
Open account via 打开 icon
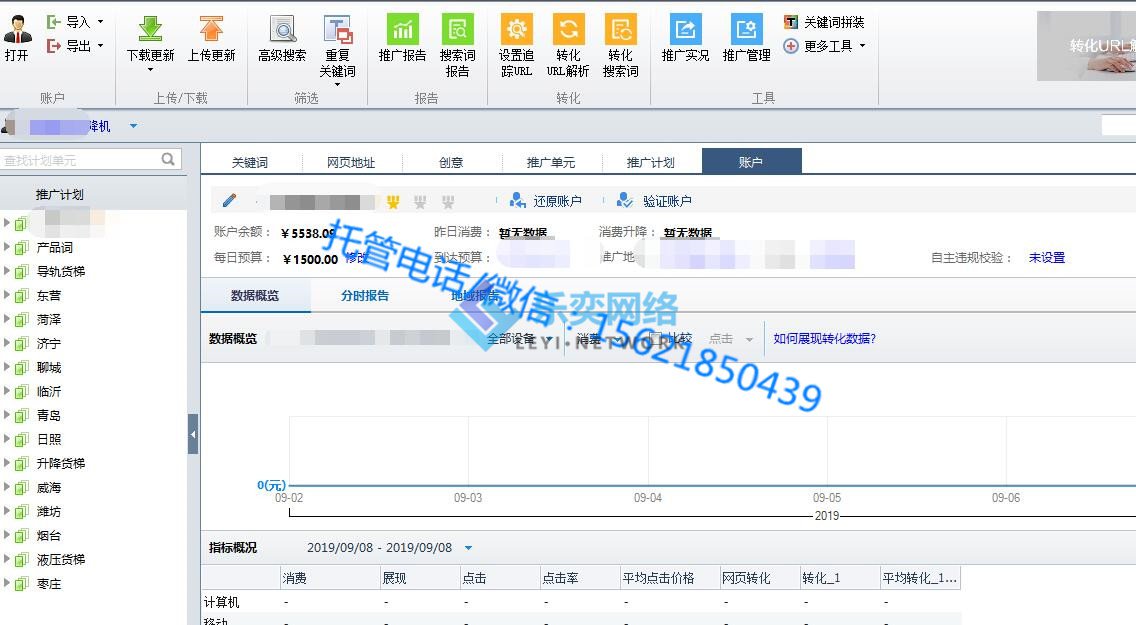coord(17,29)
